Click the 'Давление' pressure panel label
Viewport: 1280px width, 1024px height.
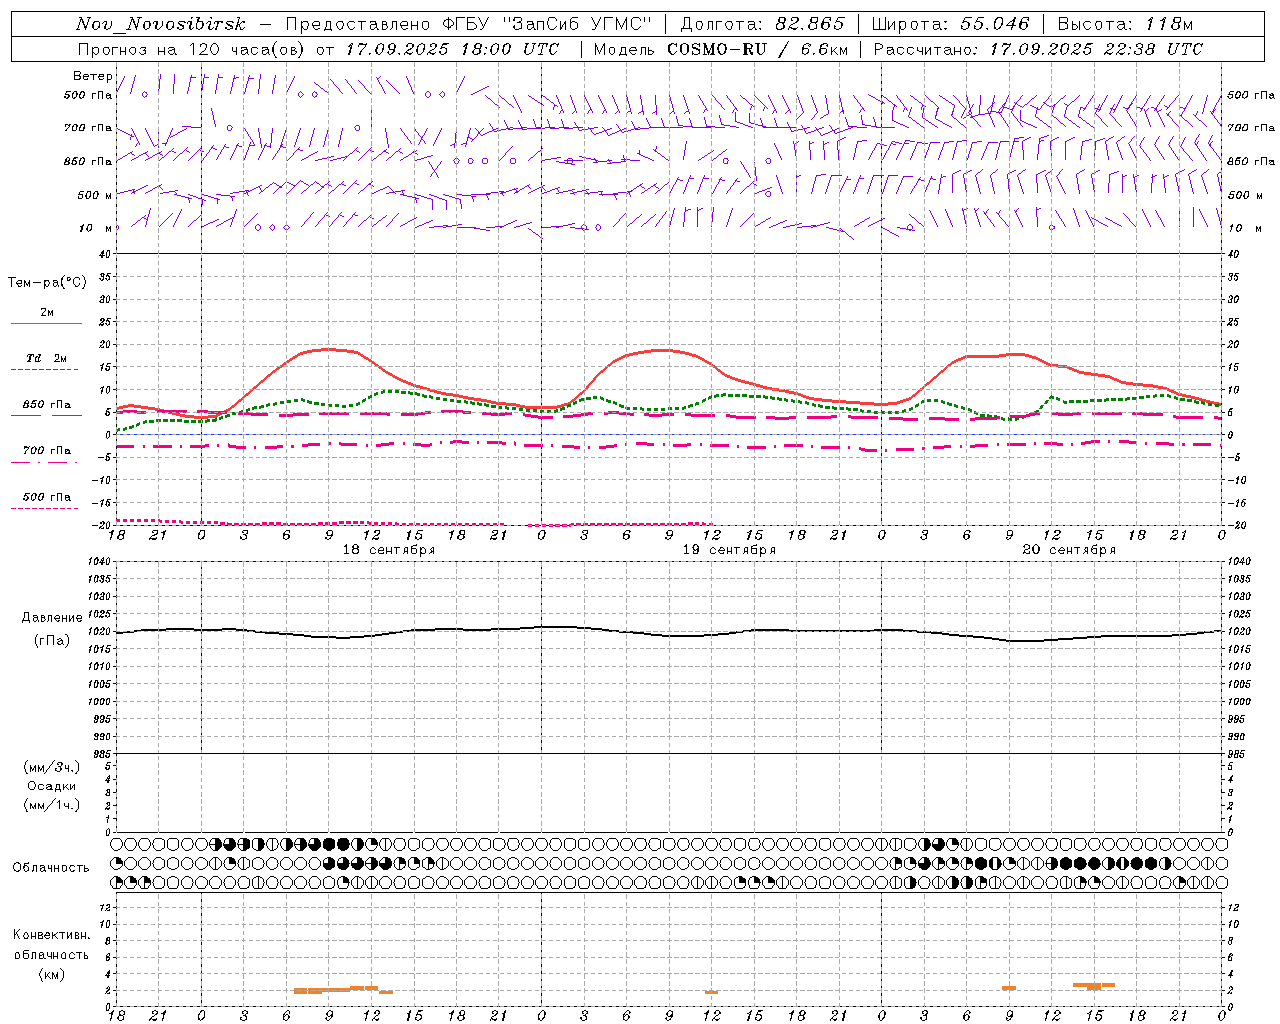tap(50, 618)
